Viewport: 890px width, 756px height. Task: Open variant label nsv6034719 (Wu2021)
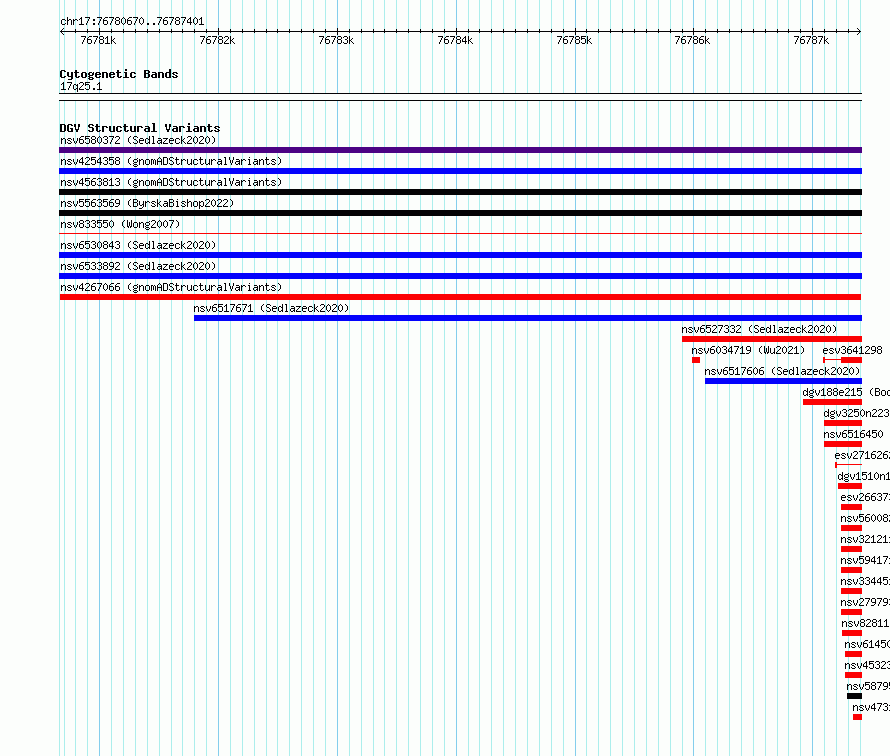pyautogui.click(x=748, y=350)
